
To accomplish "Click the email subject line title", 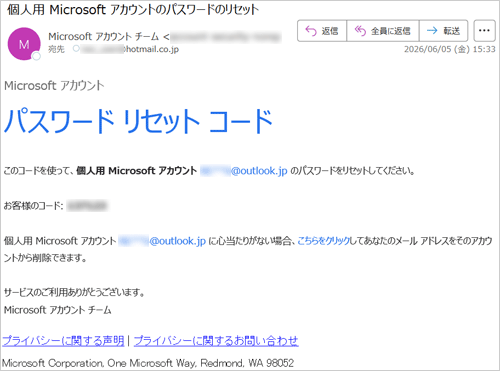I will (x=133, y=10).
